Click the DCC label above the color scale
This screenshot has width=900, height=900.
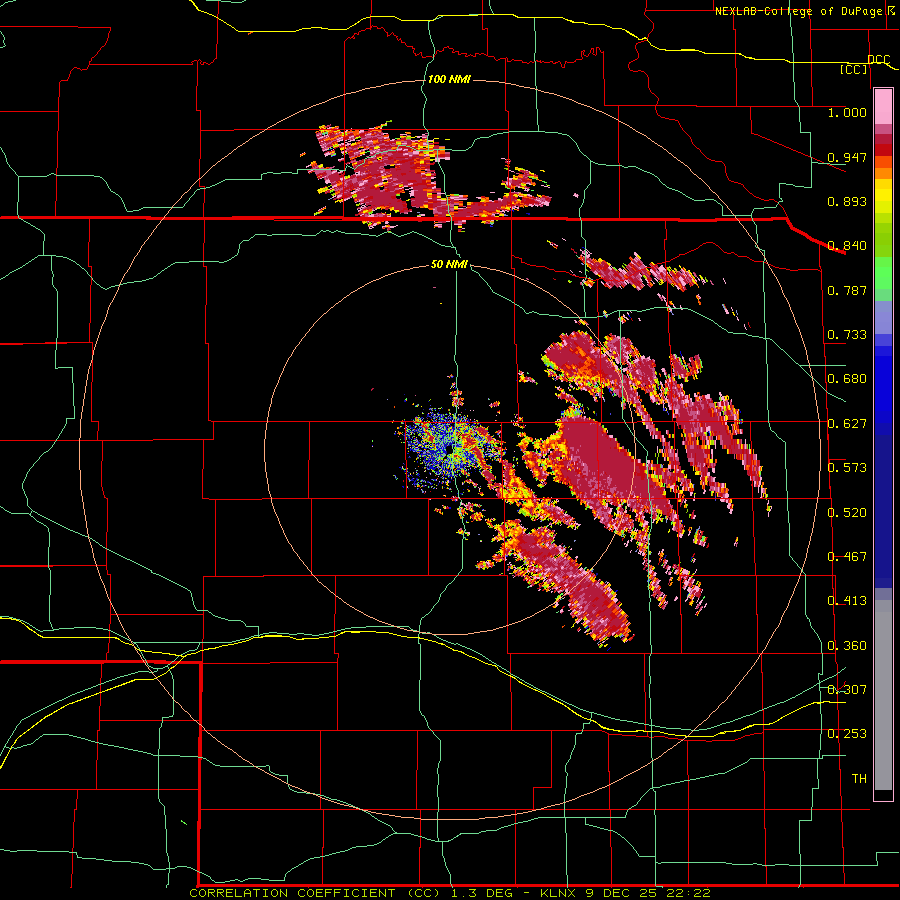click(878, 59)
